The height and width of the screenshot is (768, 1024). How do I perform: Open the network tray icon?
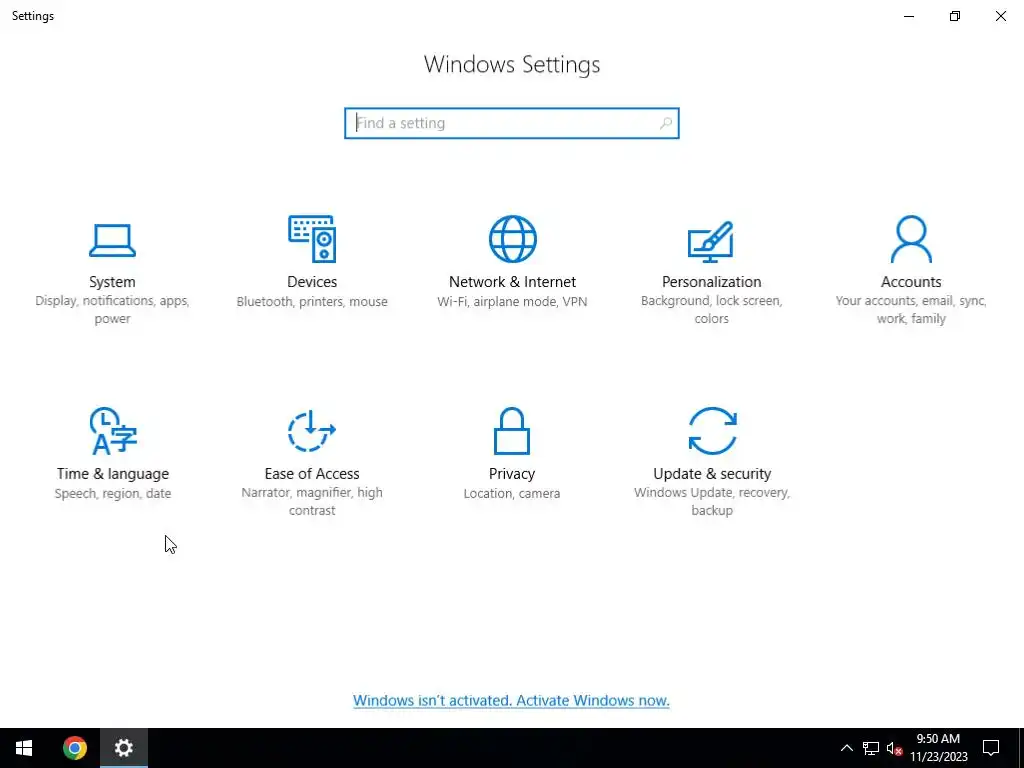[x=871, y=748]
